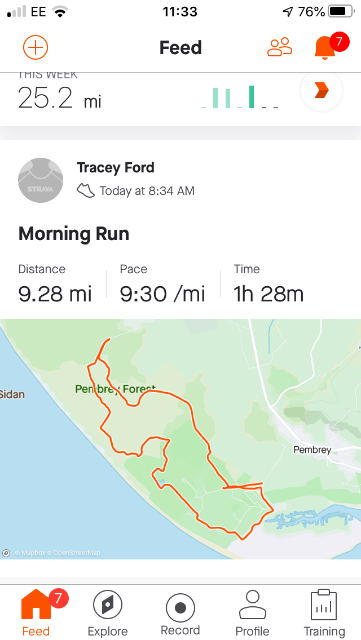Tap the plus icon to add activity
Viewport: 361px width, 640px height.
(x=36, y=47)
